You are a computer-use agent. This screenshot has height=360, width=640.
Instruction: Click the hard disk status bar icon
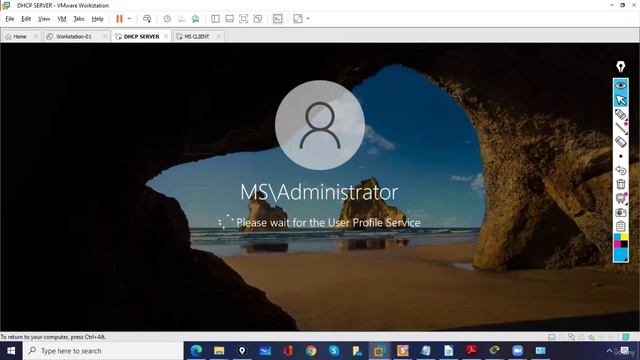(552, 337)
